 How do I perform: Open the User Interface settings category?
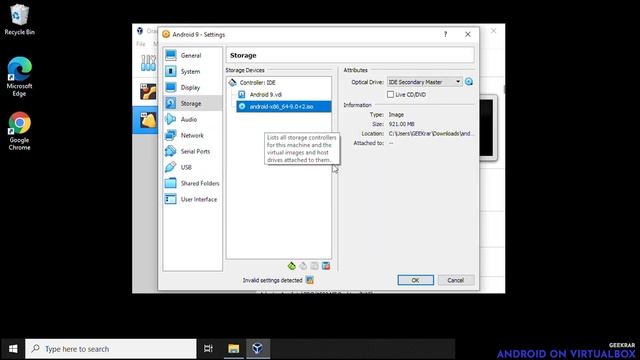(193, 199)
